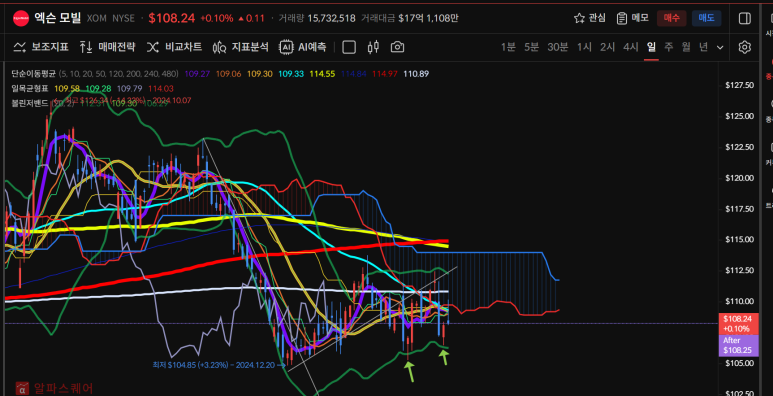Change chart type with candlestick icon
Image resolution: width=773 pixels, height=396 pixels.
coord(373,47)
